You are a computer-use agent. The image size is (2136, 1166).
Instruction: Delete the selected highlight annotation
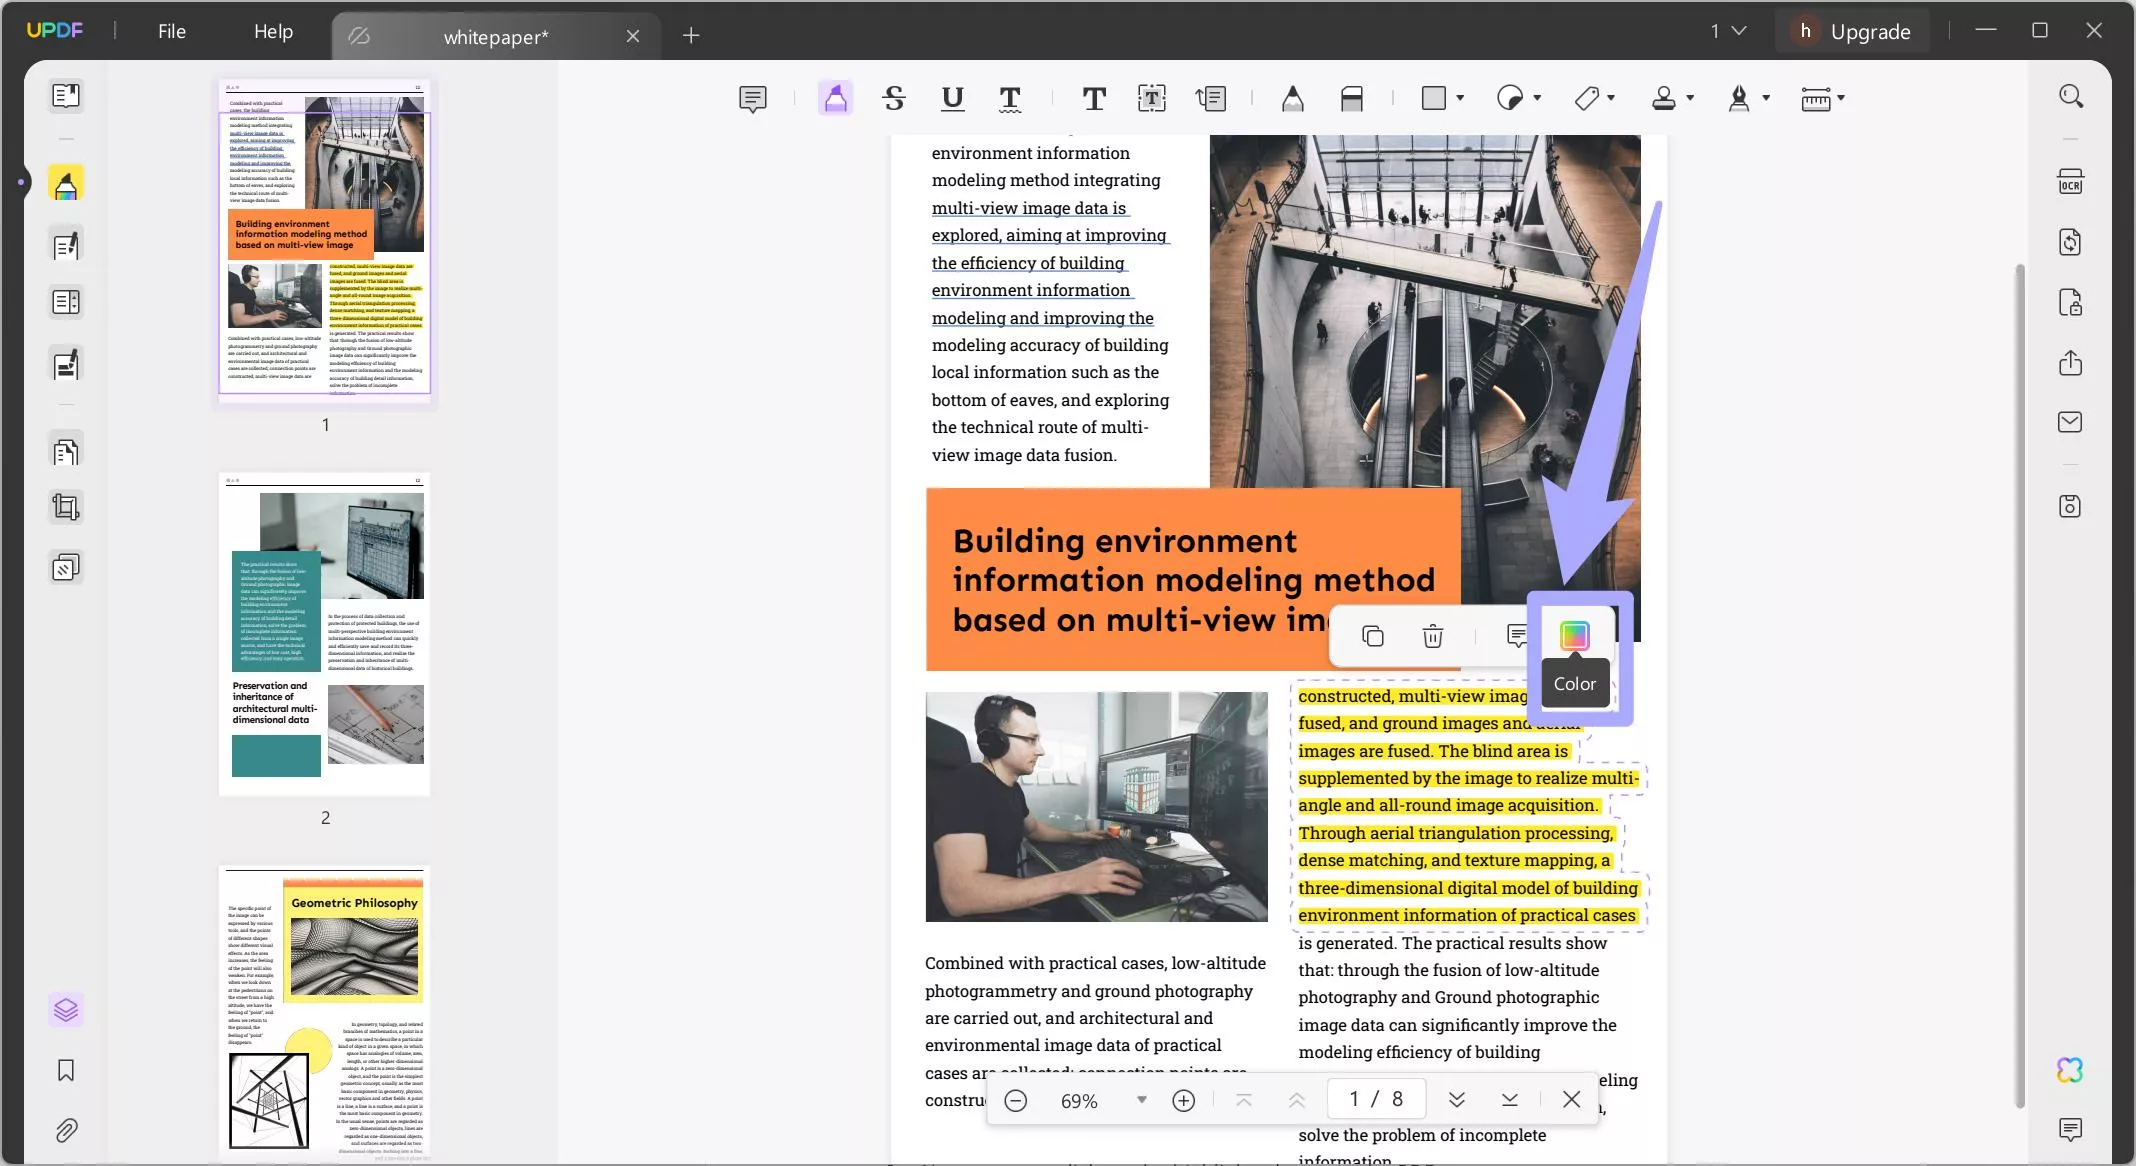tap(1432, 636)
